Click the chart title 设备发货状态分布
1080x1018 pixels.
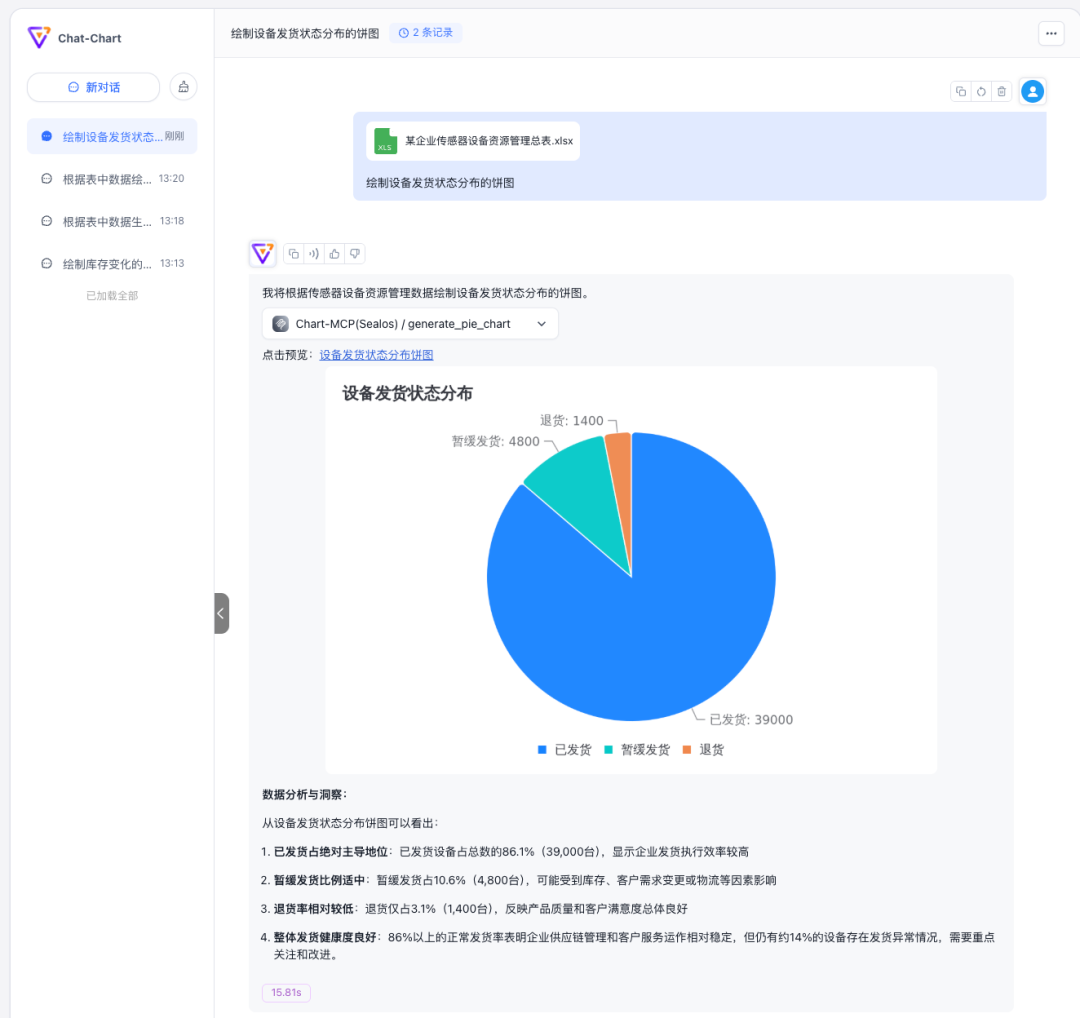pos(407,393)
